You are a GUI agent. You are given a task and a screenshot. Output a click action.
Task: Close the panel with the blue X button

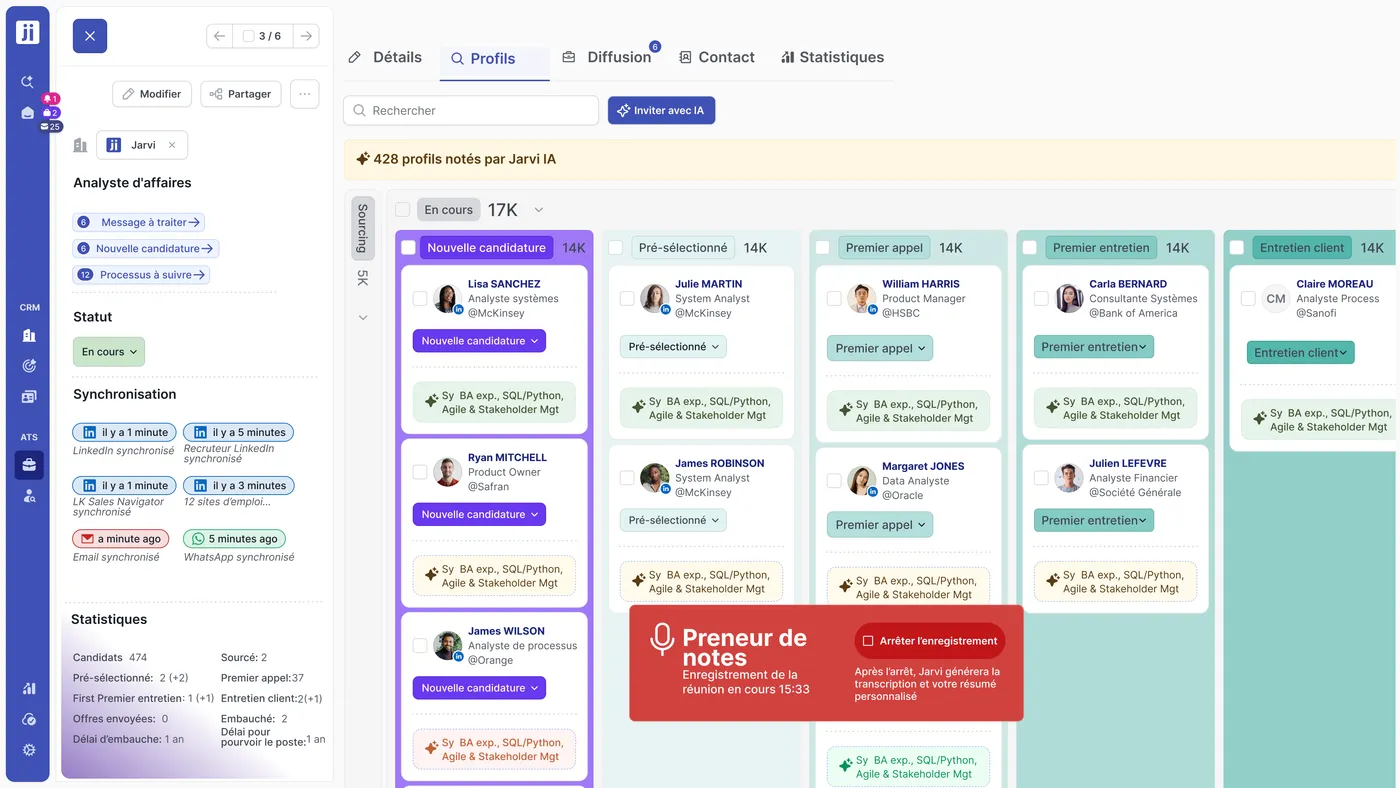[90, 36]
